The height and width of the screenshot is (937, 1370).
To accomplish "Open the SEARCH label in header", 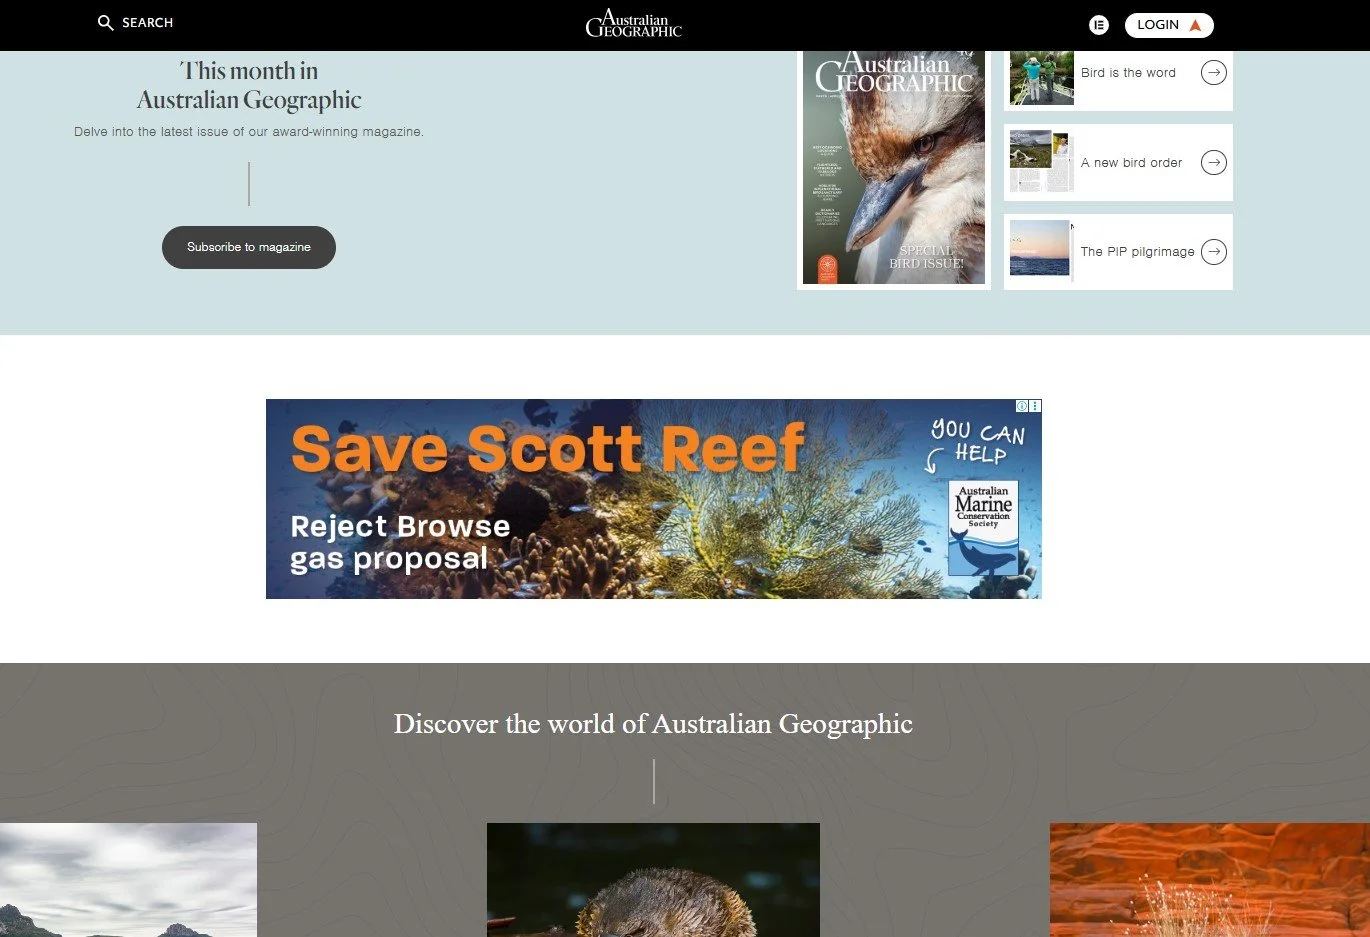I will (147, 23).
